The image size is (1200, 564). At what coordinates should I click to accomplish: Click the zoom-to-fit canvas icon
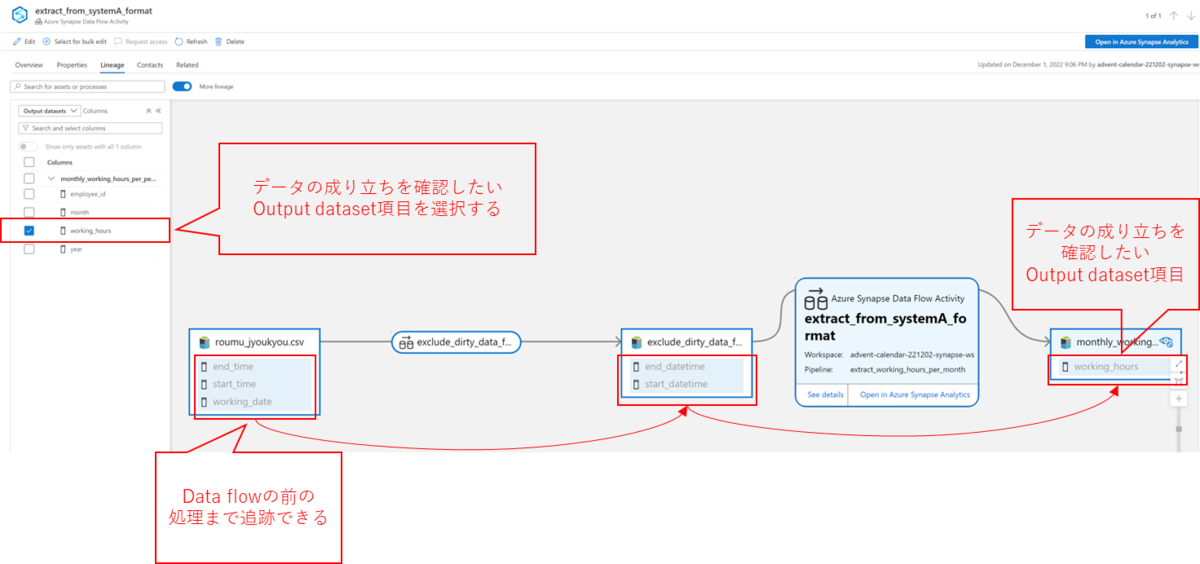pos(1179,380)
